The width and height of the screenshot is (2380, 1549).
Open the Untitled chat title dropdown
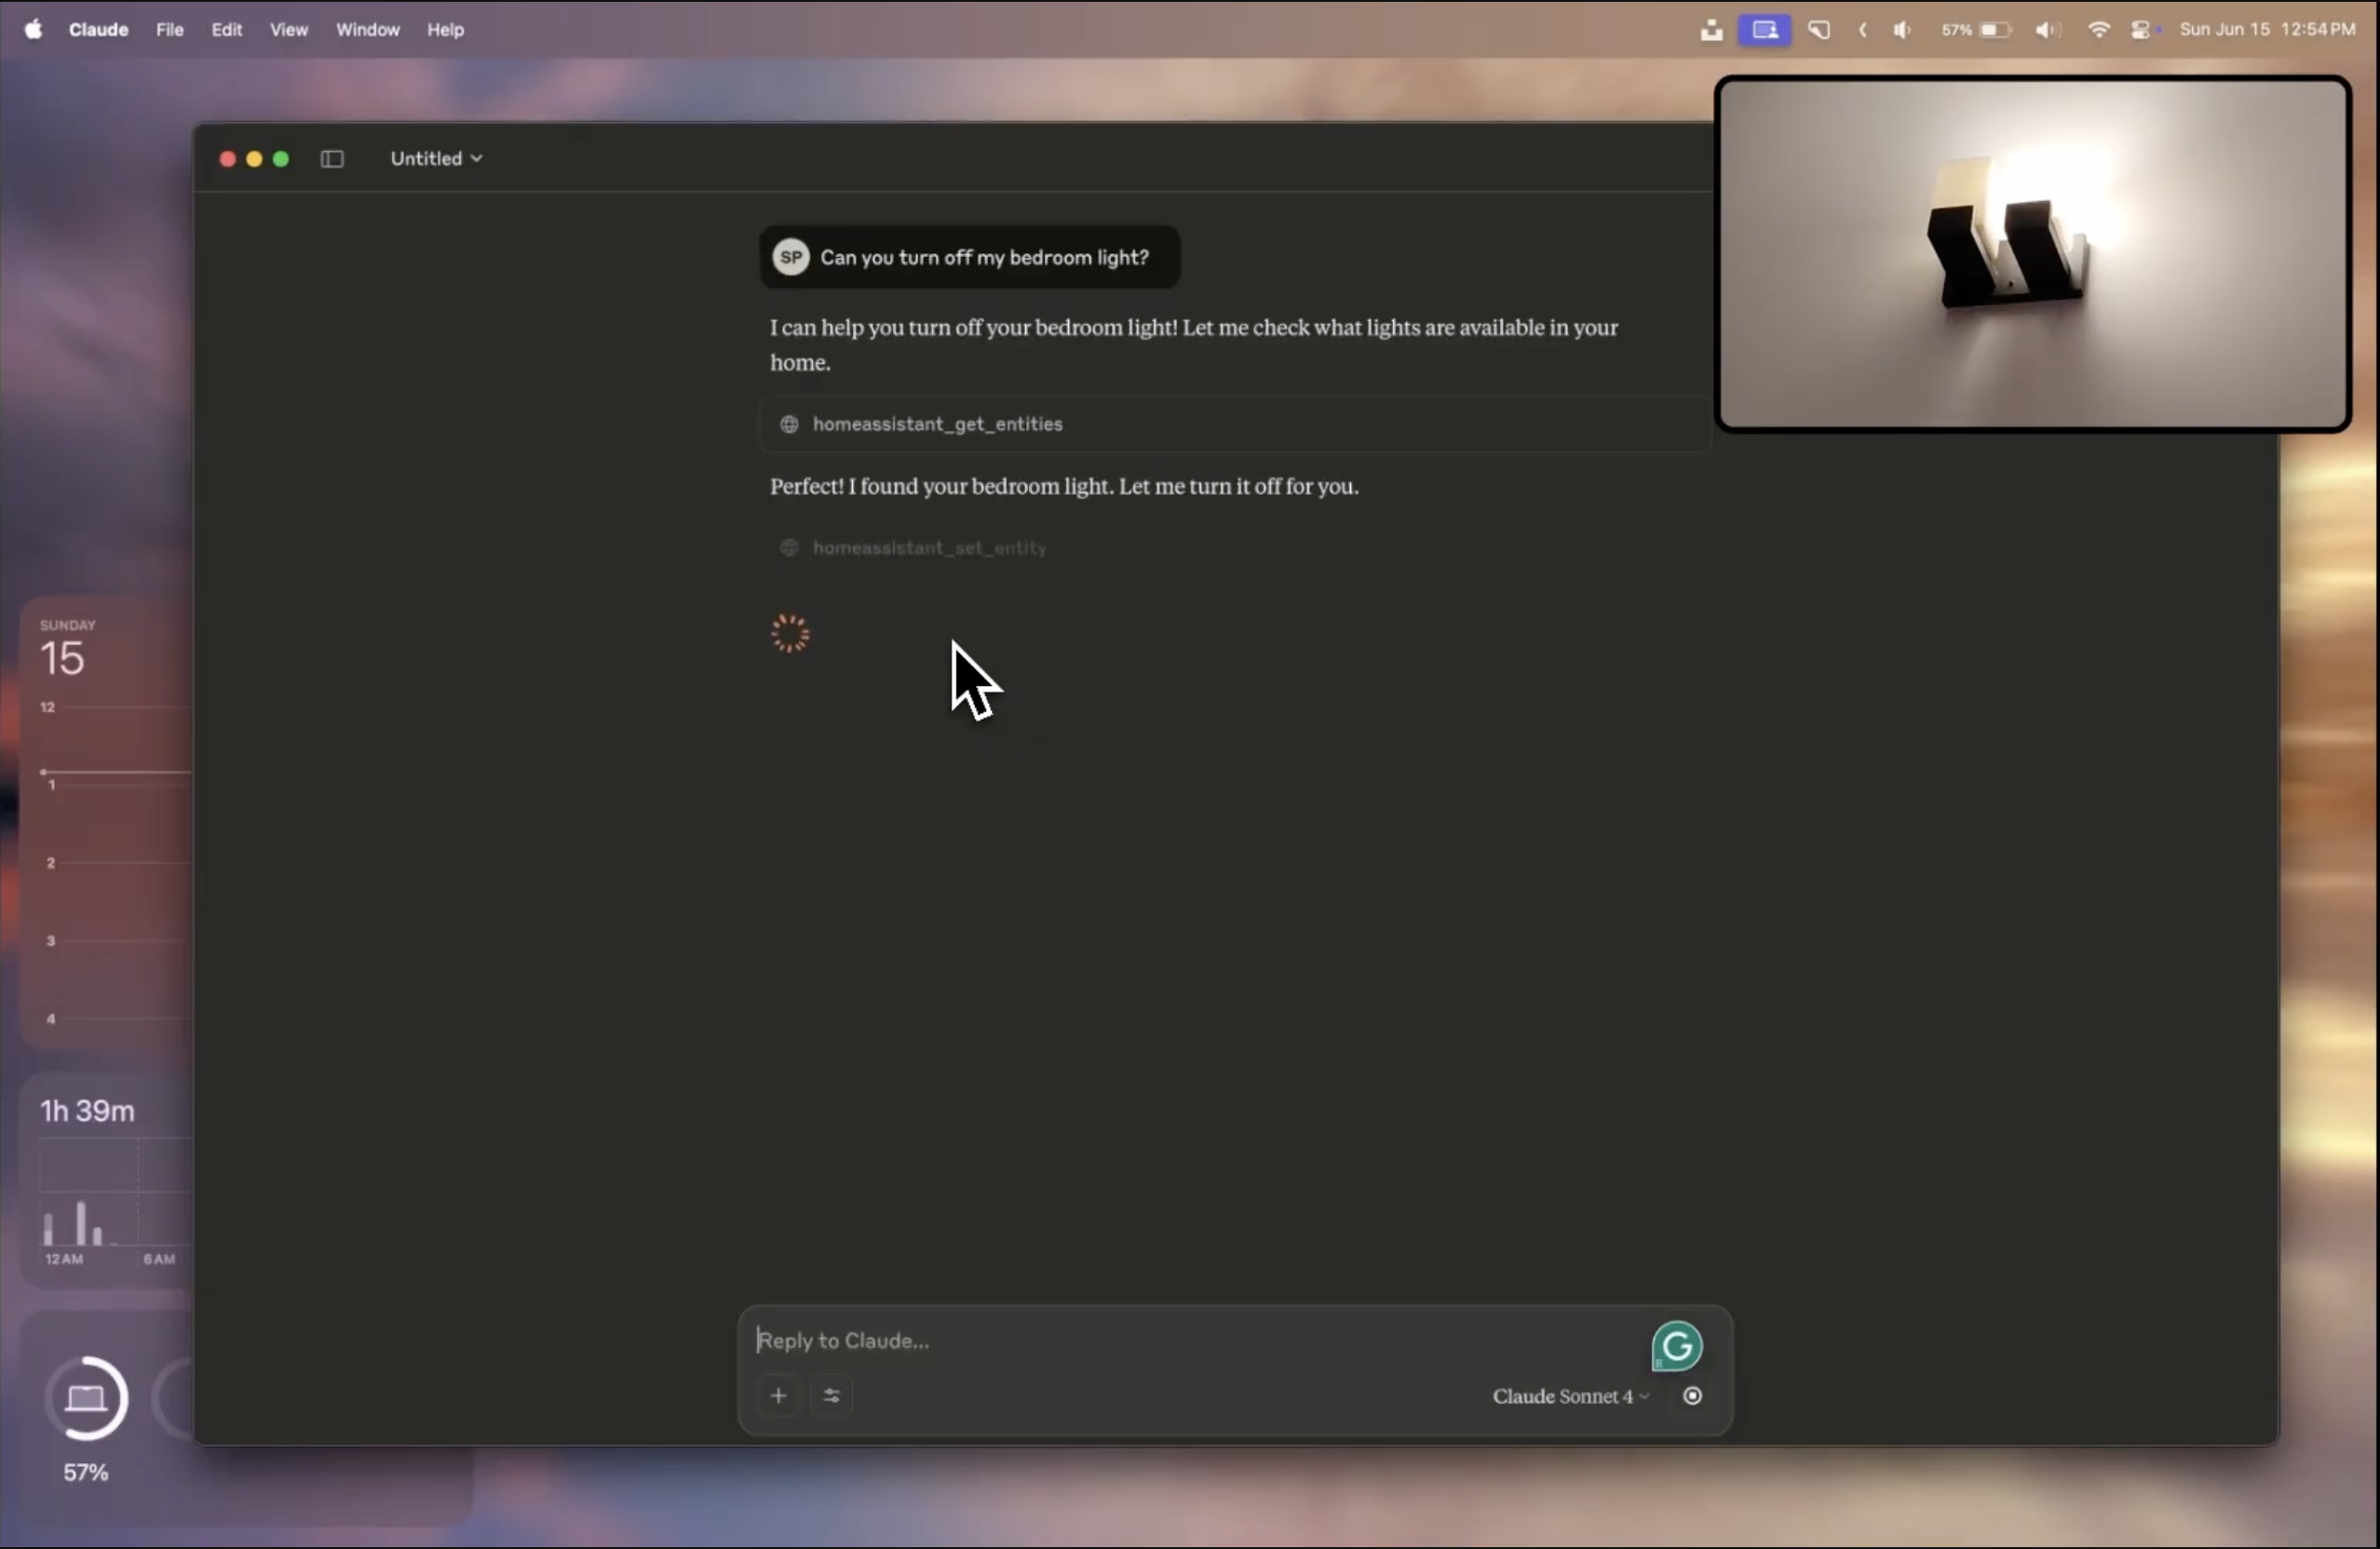click(437, 159)
